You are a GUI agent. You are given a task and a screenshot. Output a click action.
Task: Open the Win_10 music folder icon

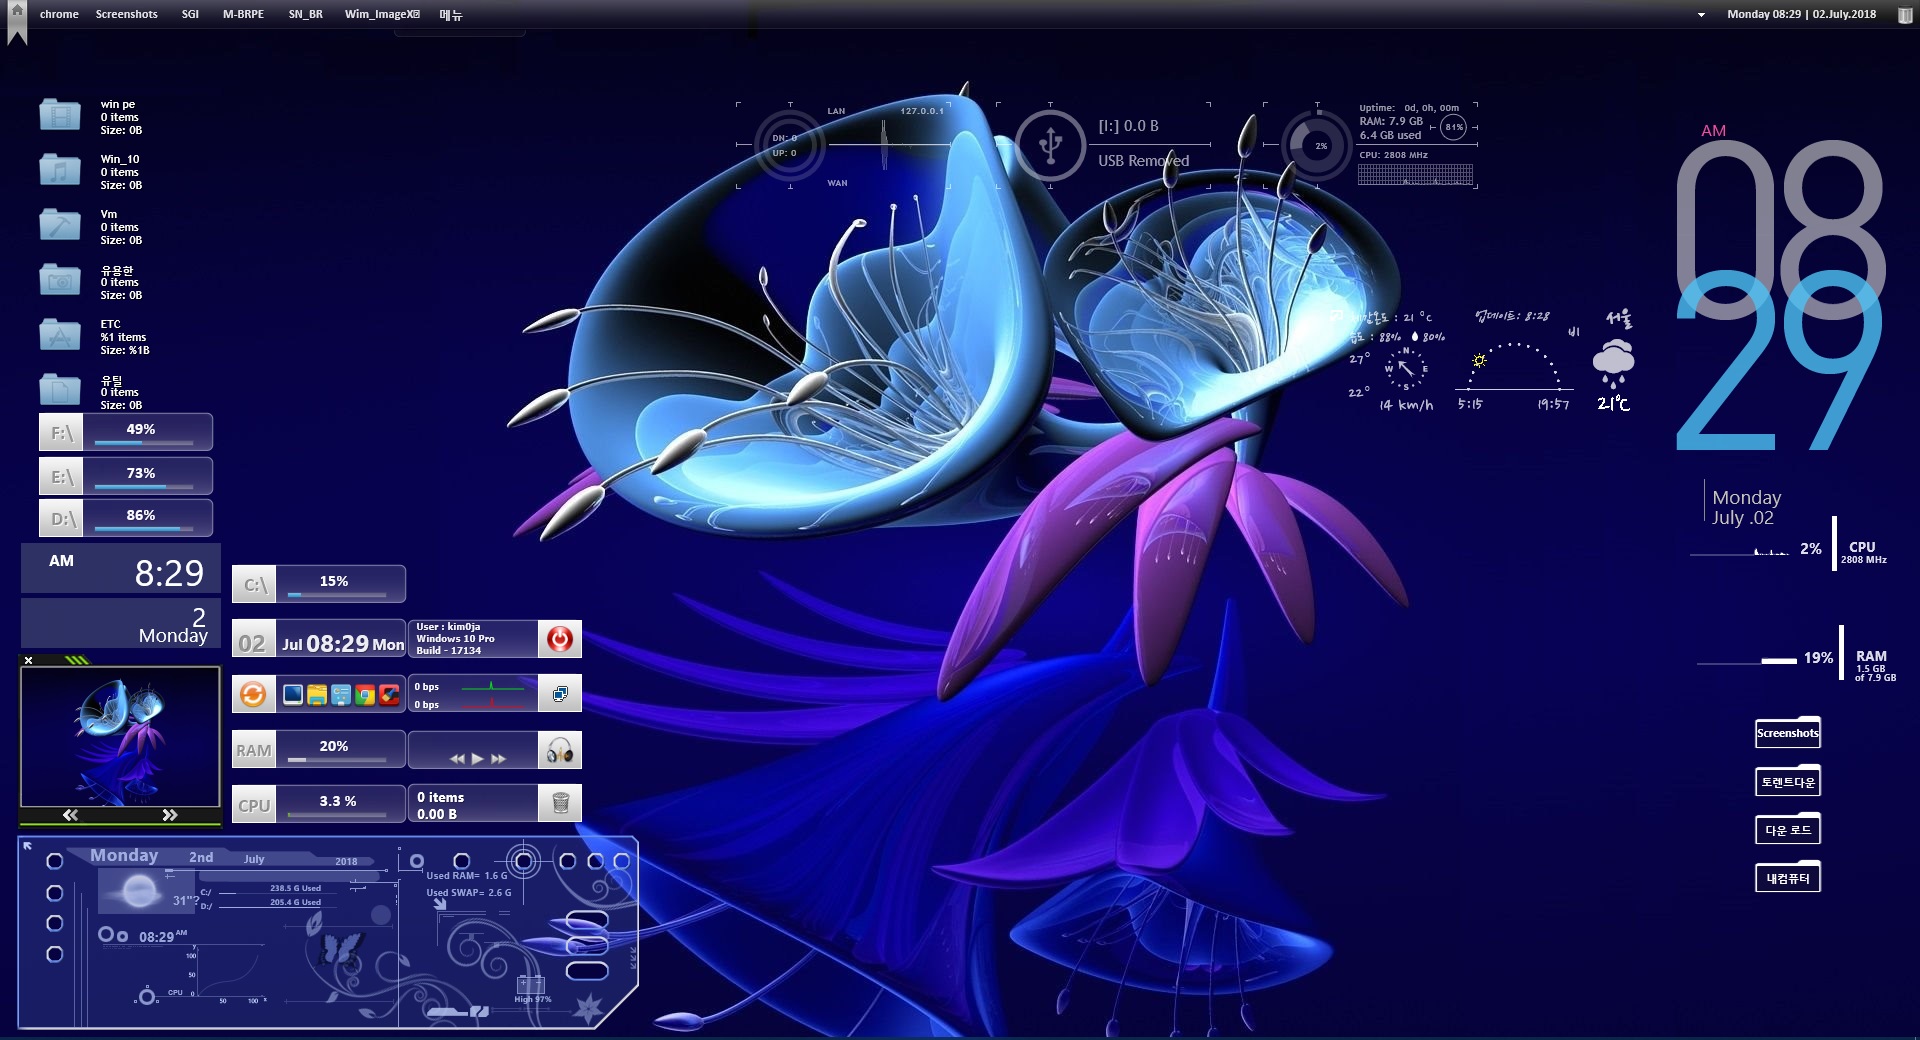point(60,171)
